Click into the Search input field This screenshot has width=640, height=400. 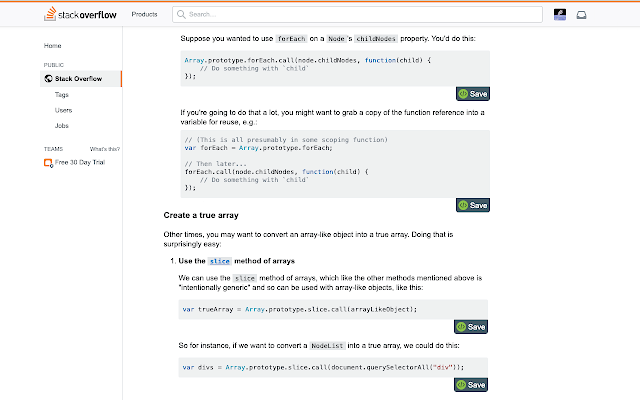click(x=357, y=14)
